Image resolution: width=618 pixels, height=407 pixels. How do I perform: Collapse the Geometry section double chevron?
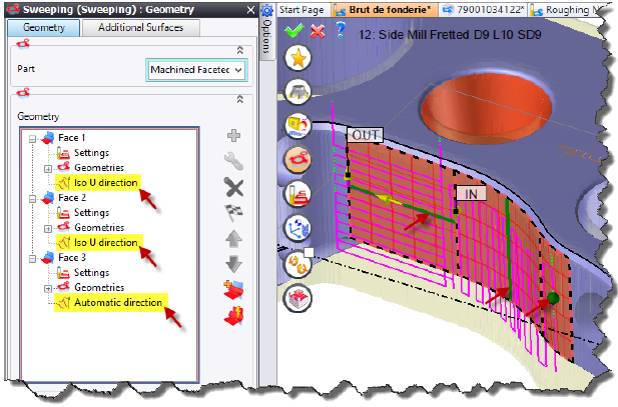click(239, 100)
